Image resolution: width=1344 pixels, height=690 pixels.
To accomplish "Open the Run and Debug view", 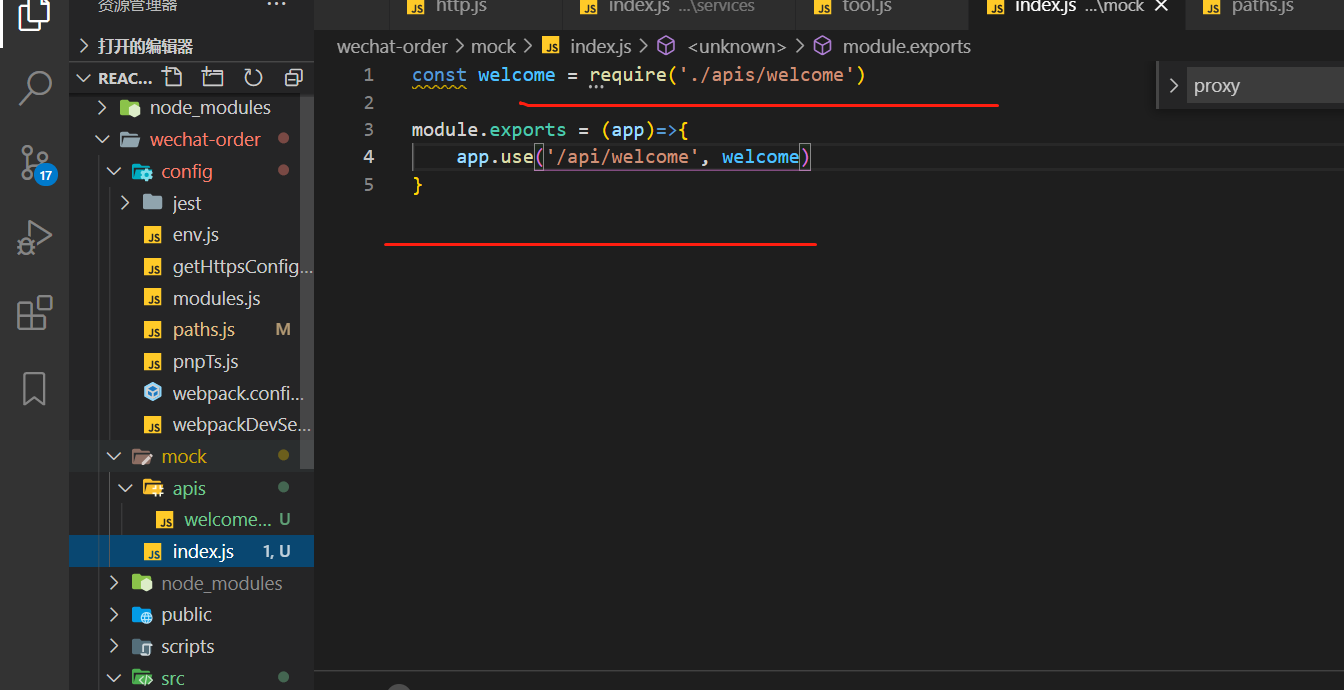I will [34, 238].
